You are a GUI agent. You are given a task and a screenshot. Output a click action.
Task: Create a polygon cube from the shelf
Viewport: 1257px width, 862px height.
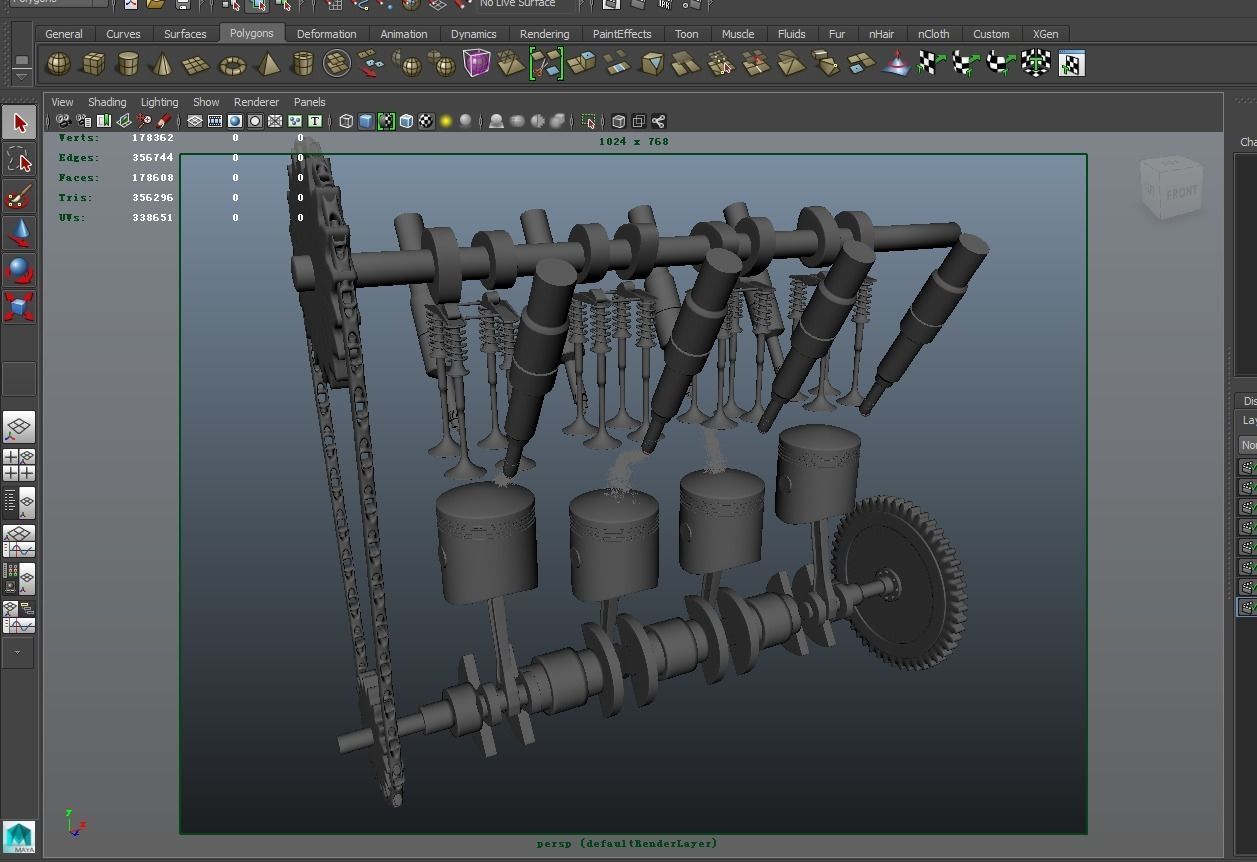tap(93, 63)
